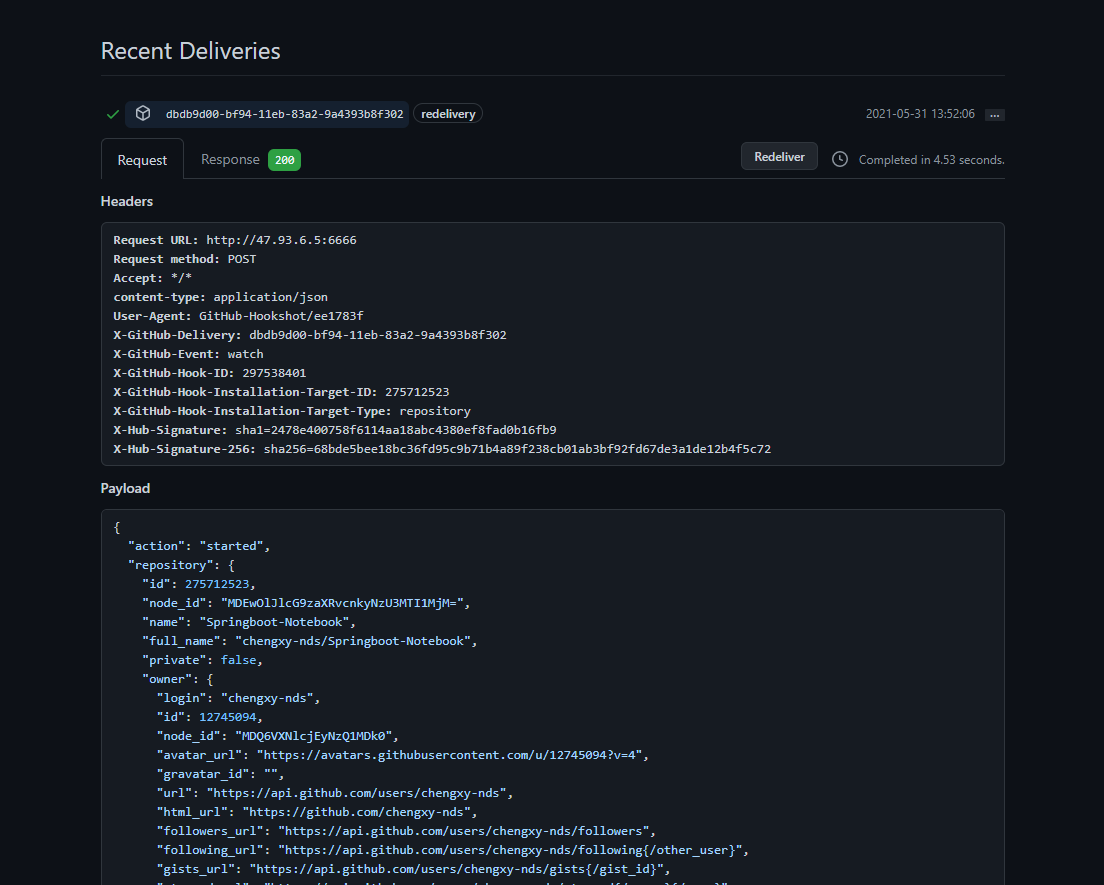Click the followers_url payload line
The width and height of the screenshot is (1104, 885).
tap(406, 831)
